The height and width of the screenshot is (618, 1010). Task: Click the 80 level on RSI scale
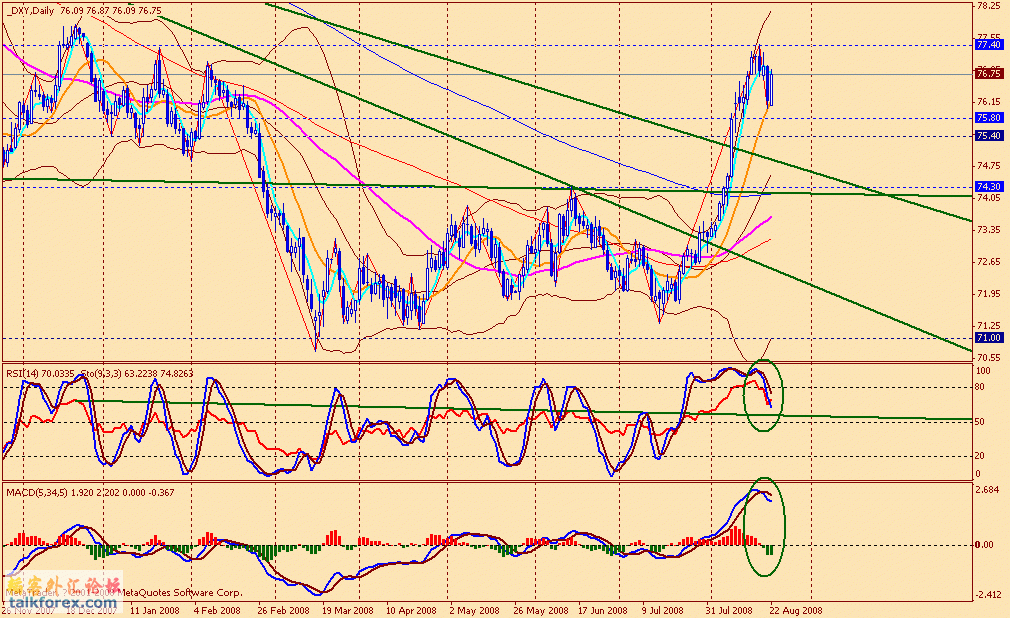[x=980, y=387]
